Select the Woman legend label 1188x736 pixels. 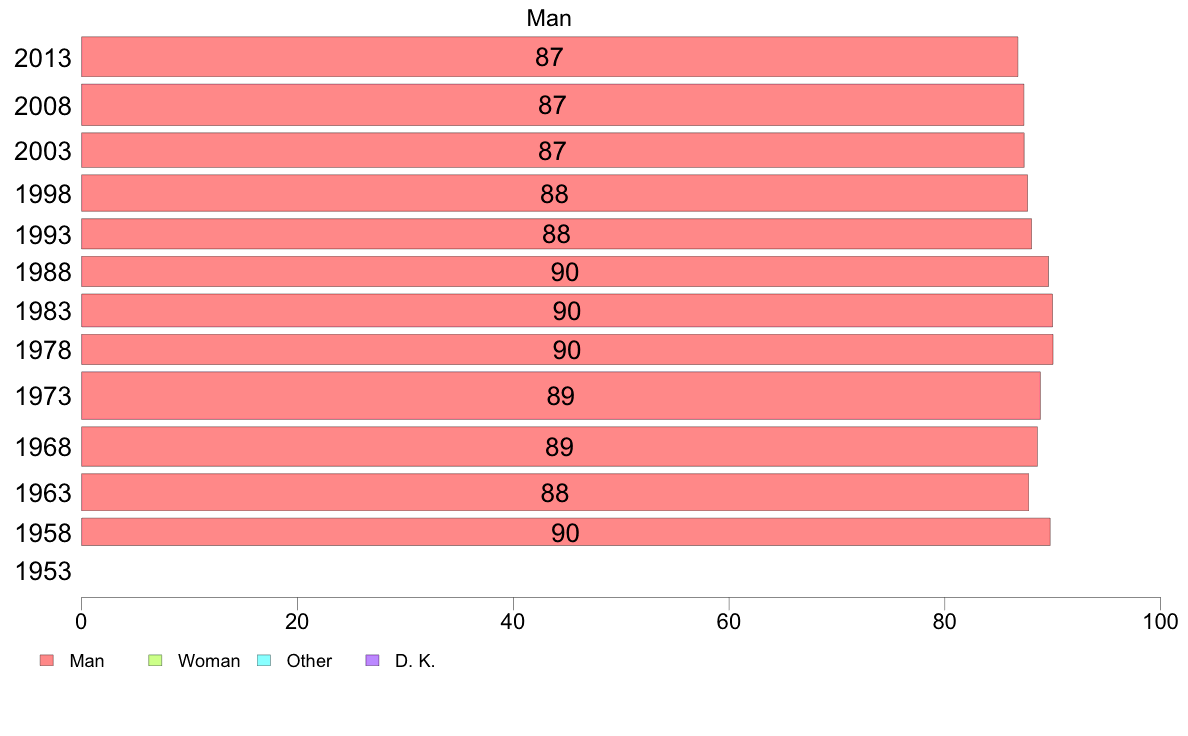click(x=208, y=661)
